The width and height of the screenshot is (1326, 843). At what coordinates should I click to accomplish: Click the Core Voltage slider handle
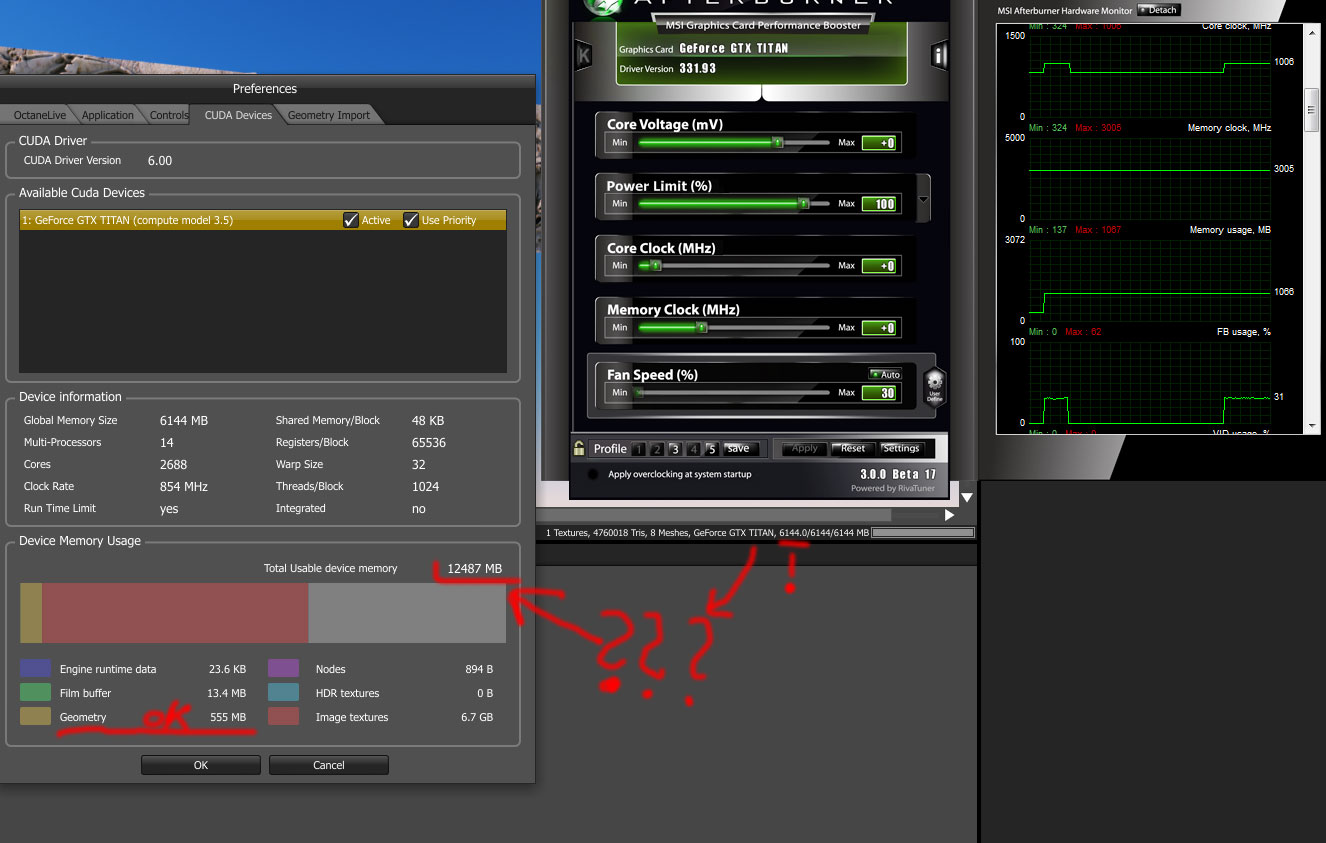778,143
